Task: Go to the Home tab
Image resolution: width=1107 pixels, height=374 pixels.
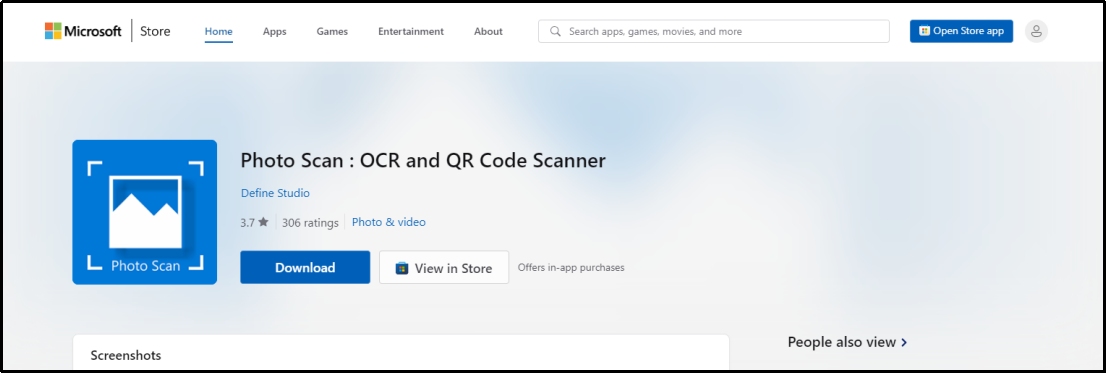Action: click(x=219, y=31)
